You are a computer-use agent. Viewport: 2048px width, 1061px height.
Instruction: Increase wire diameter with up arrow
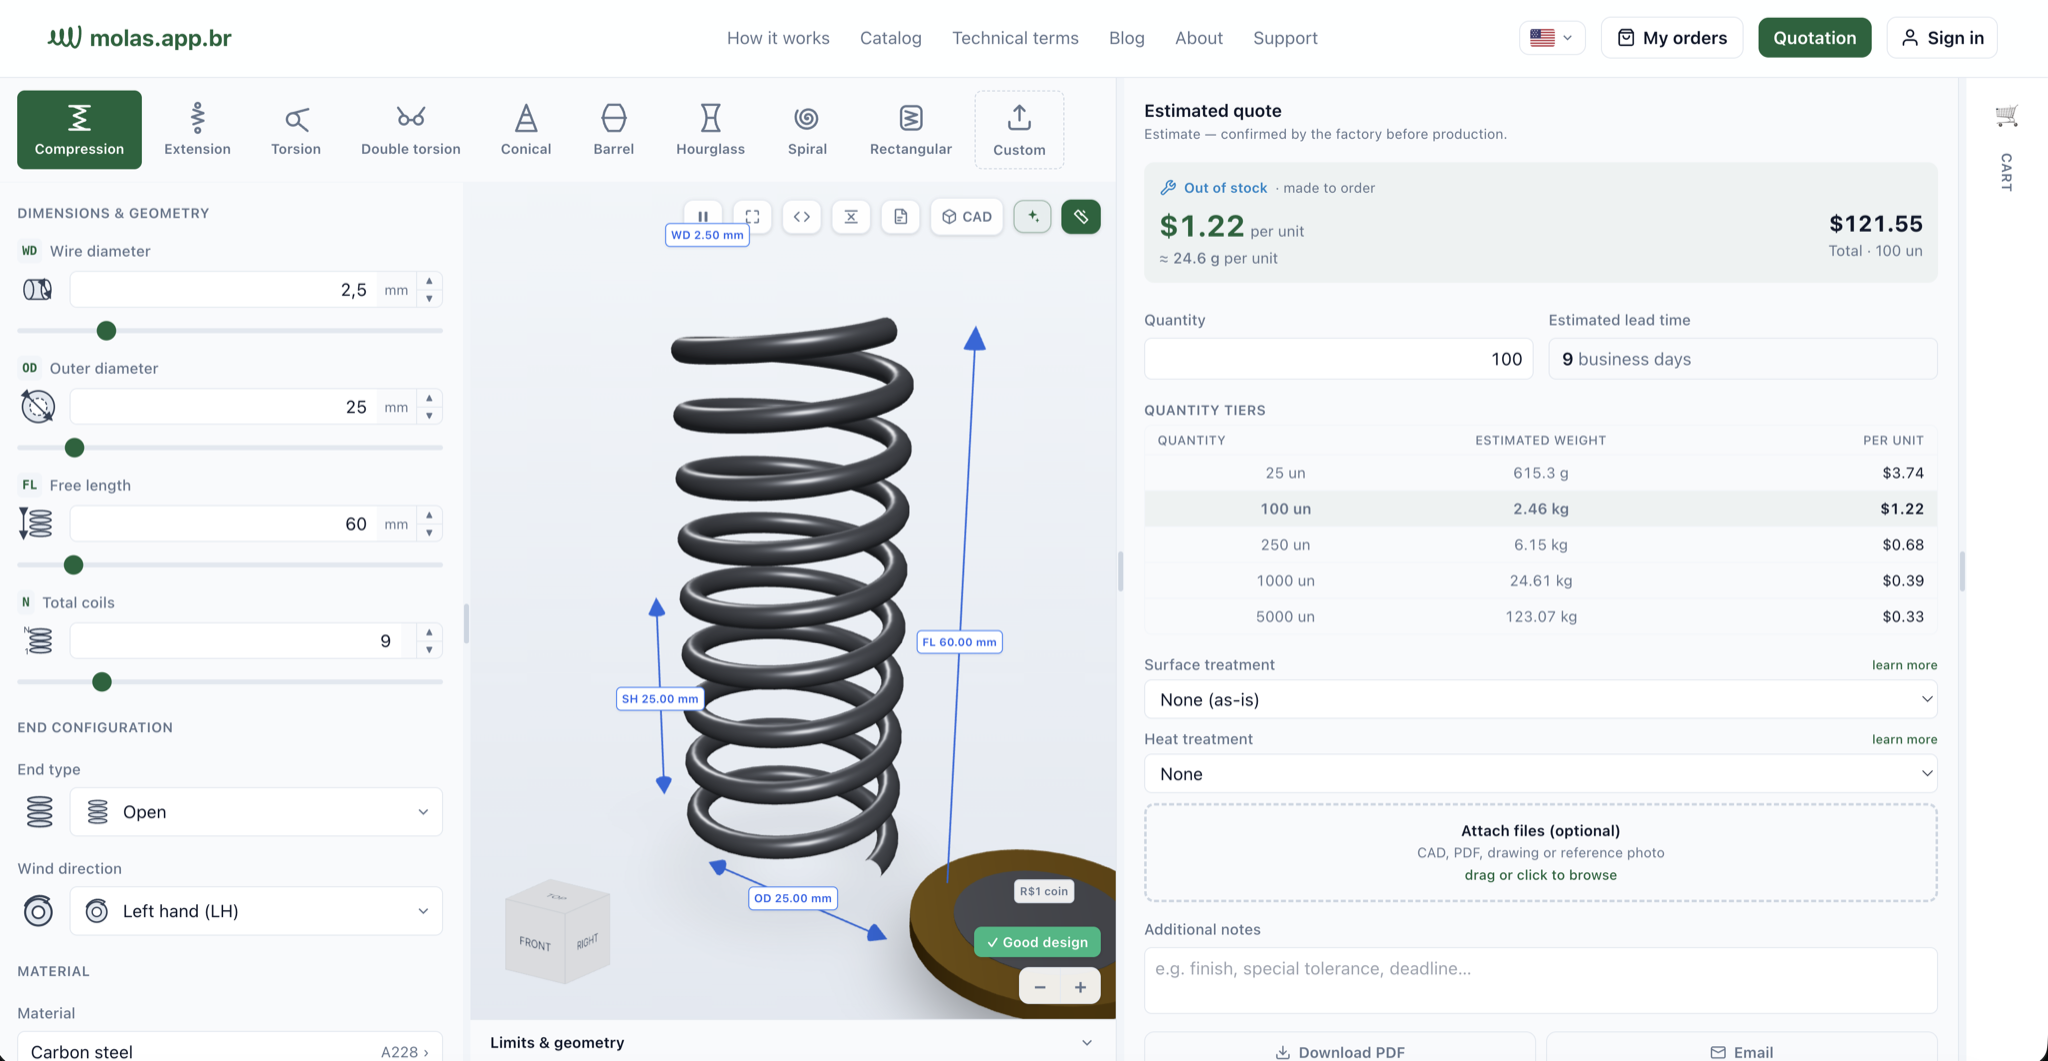pos(429,281)
